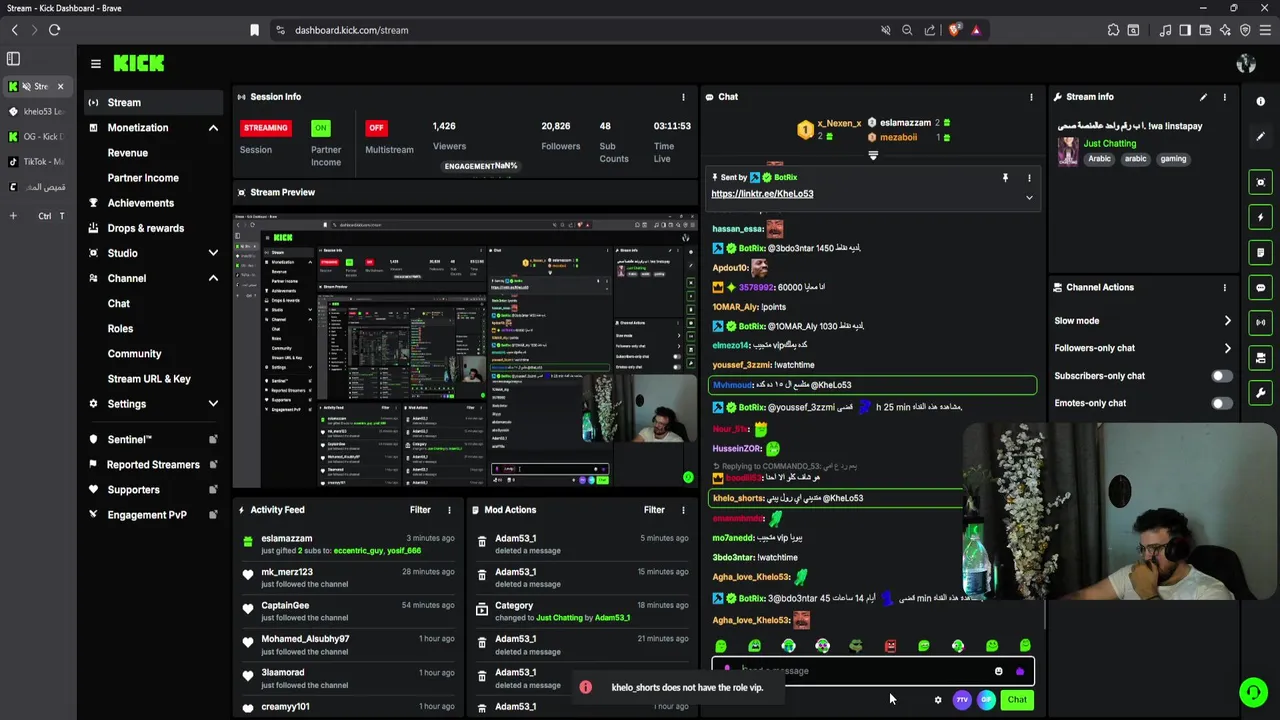This screenshot has width=1280, height=720.
Task: Open Partner Income page
Action: [143, 178]
